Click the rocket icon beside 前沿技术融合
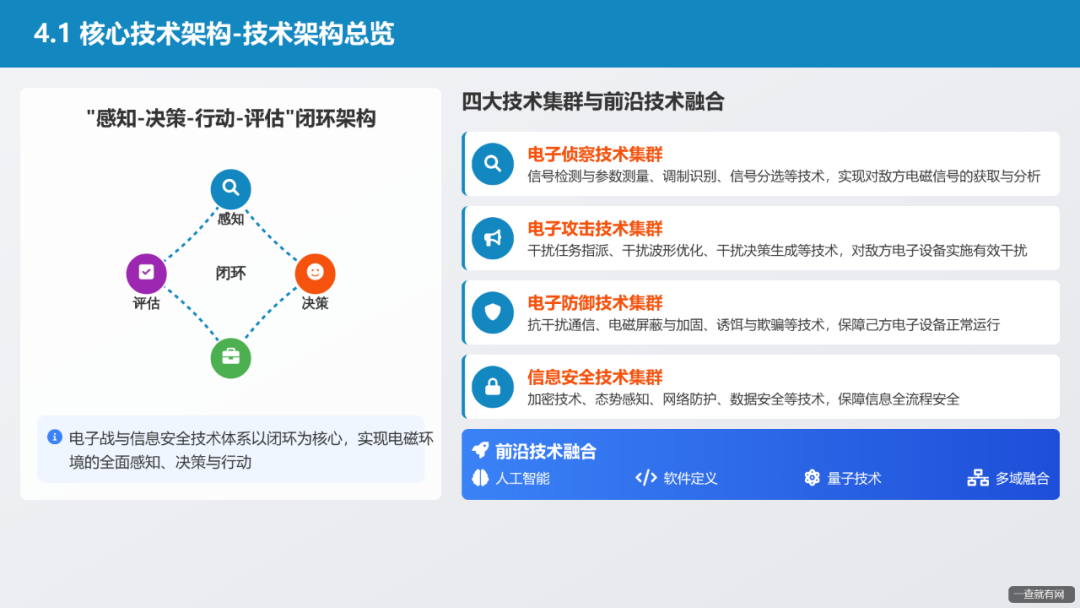The width and height of the screenshot is (1080, 608). pos(481,451)
